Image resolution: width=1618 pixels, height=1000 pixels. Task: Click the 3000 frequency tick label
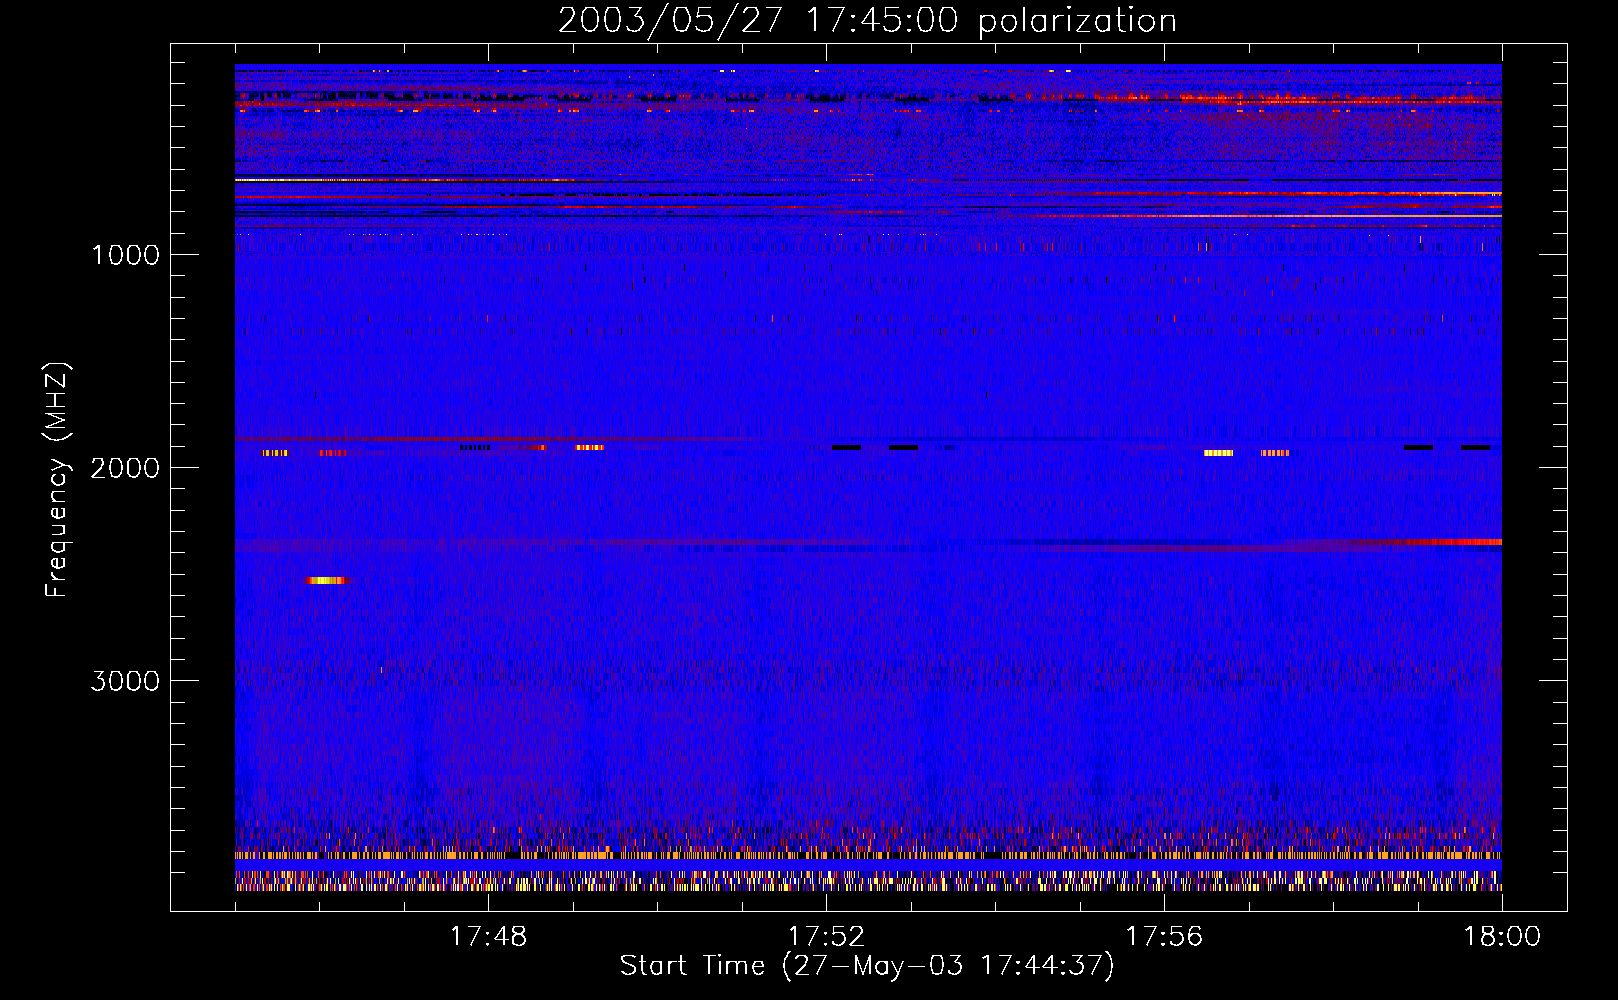pyautogui.click(x=125, y=681)
